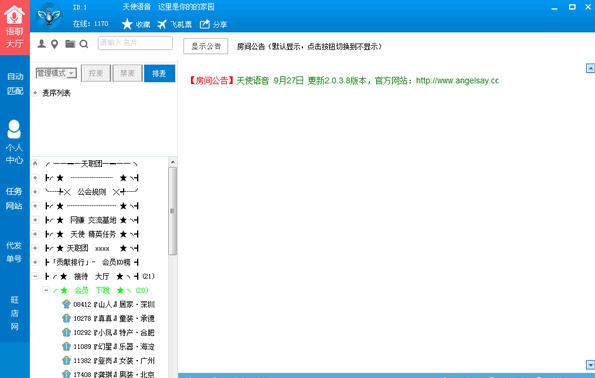Click the name search input field
The height and width of the screenshot is (378, 595).
point(135,43)
